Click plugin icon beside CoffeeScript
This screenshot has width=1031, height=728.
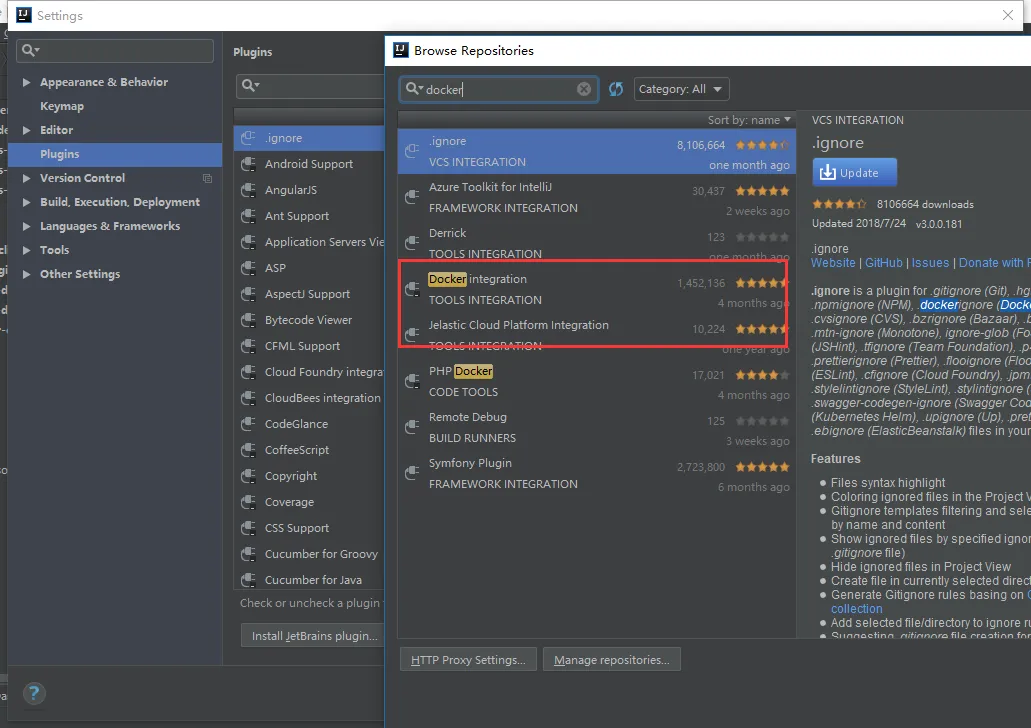249,450
